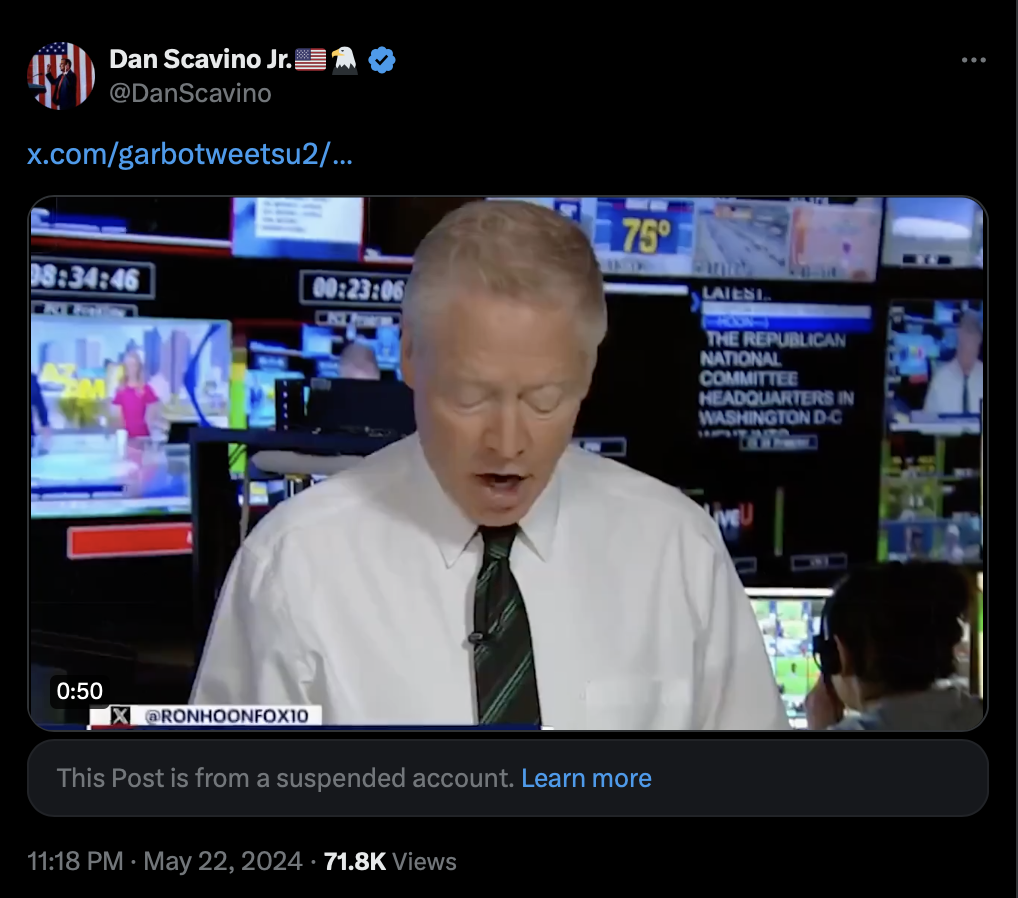Click the @RONHOONFOX10 caption in video
This screenshot has height=898, width=1018.
click(x=226, y=716)
